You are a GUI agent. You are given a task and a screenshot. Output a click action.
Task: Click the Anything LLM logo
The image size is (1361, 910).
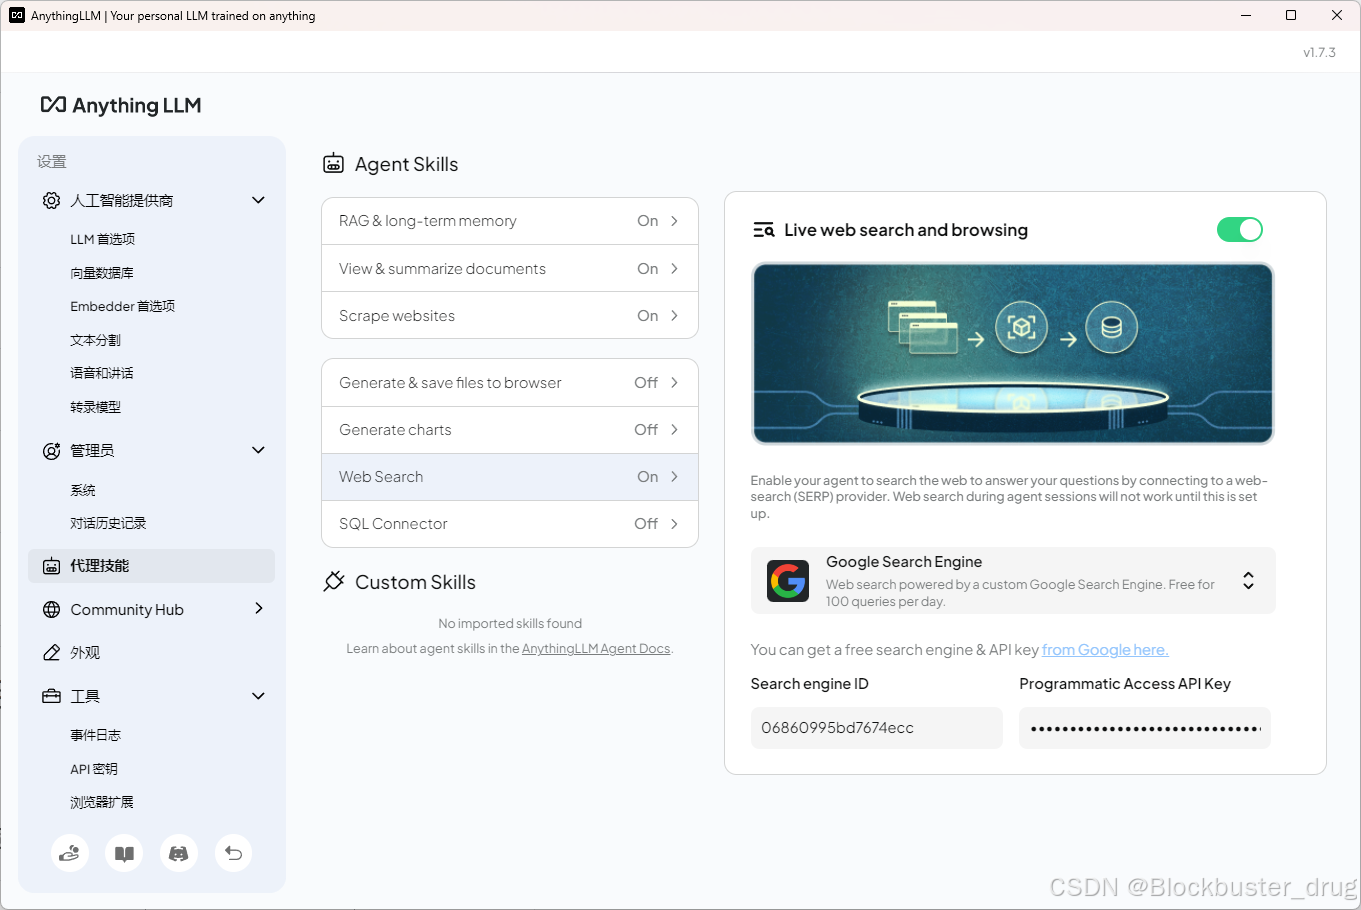point(121,105)
